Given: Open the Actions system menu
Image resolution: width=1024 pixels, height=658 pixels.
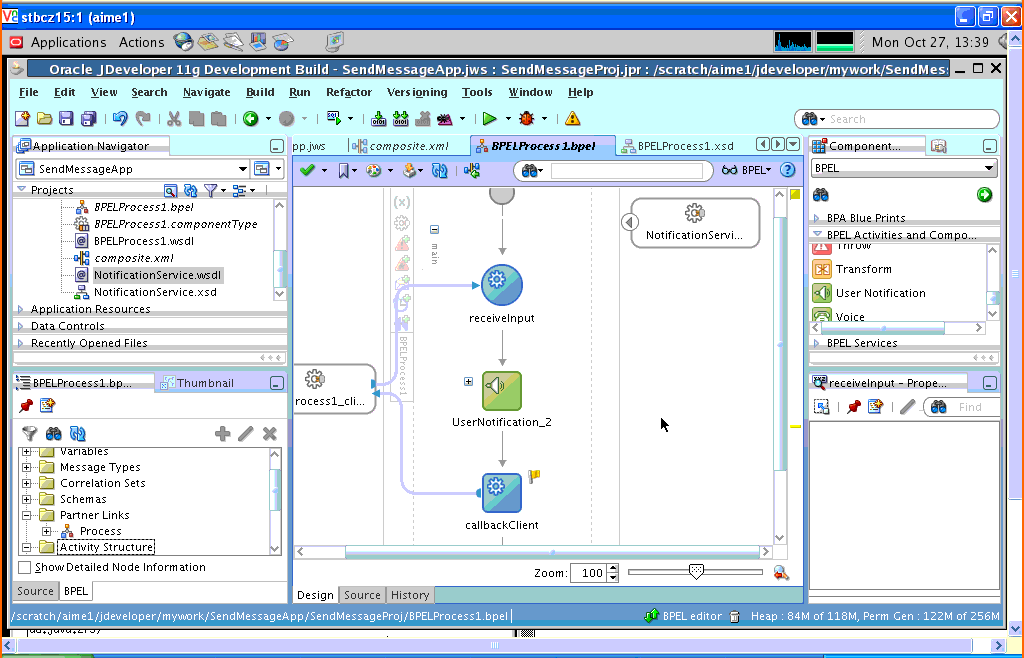Looking at the screenshot, I should (x=141, y=42).
